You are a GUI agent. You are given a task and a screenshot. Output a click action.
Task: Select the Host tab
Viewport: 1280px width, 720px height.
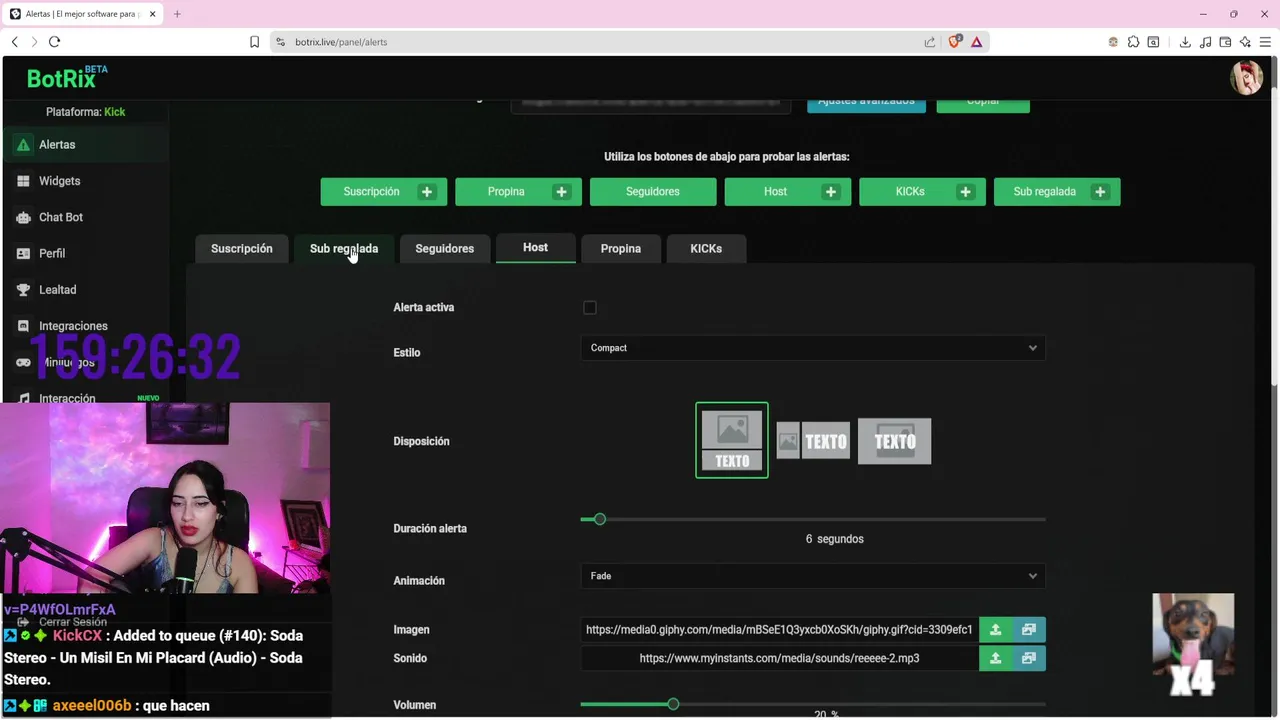tap(536, 248)
